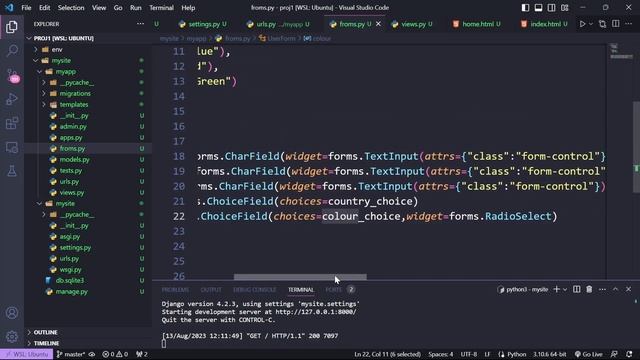The height and width of the screenshot is (360, 640).
Task: Open run options dropdown arrow next to play
Action: tap(591, 24)
